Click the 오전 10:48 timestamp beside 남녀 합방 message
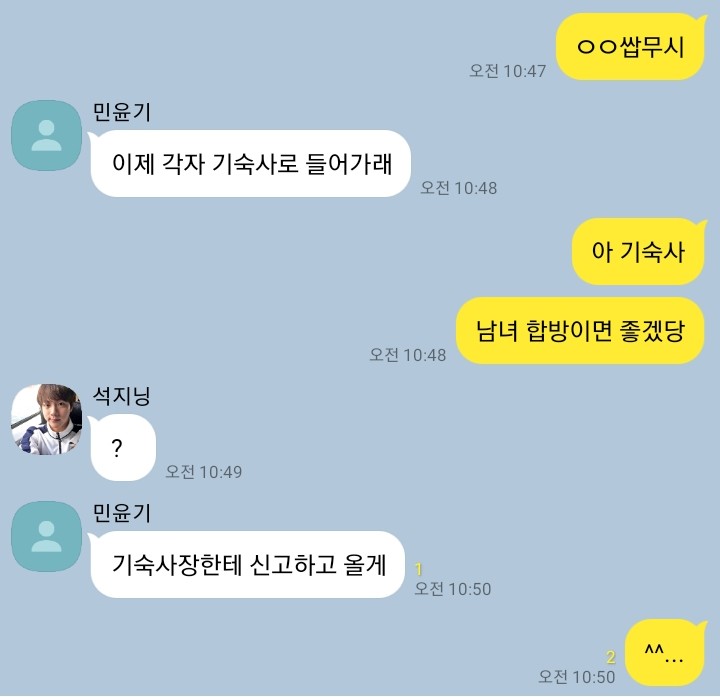The width and height of the screenshot is (720, 697). [408, 355]
